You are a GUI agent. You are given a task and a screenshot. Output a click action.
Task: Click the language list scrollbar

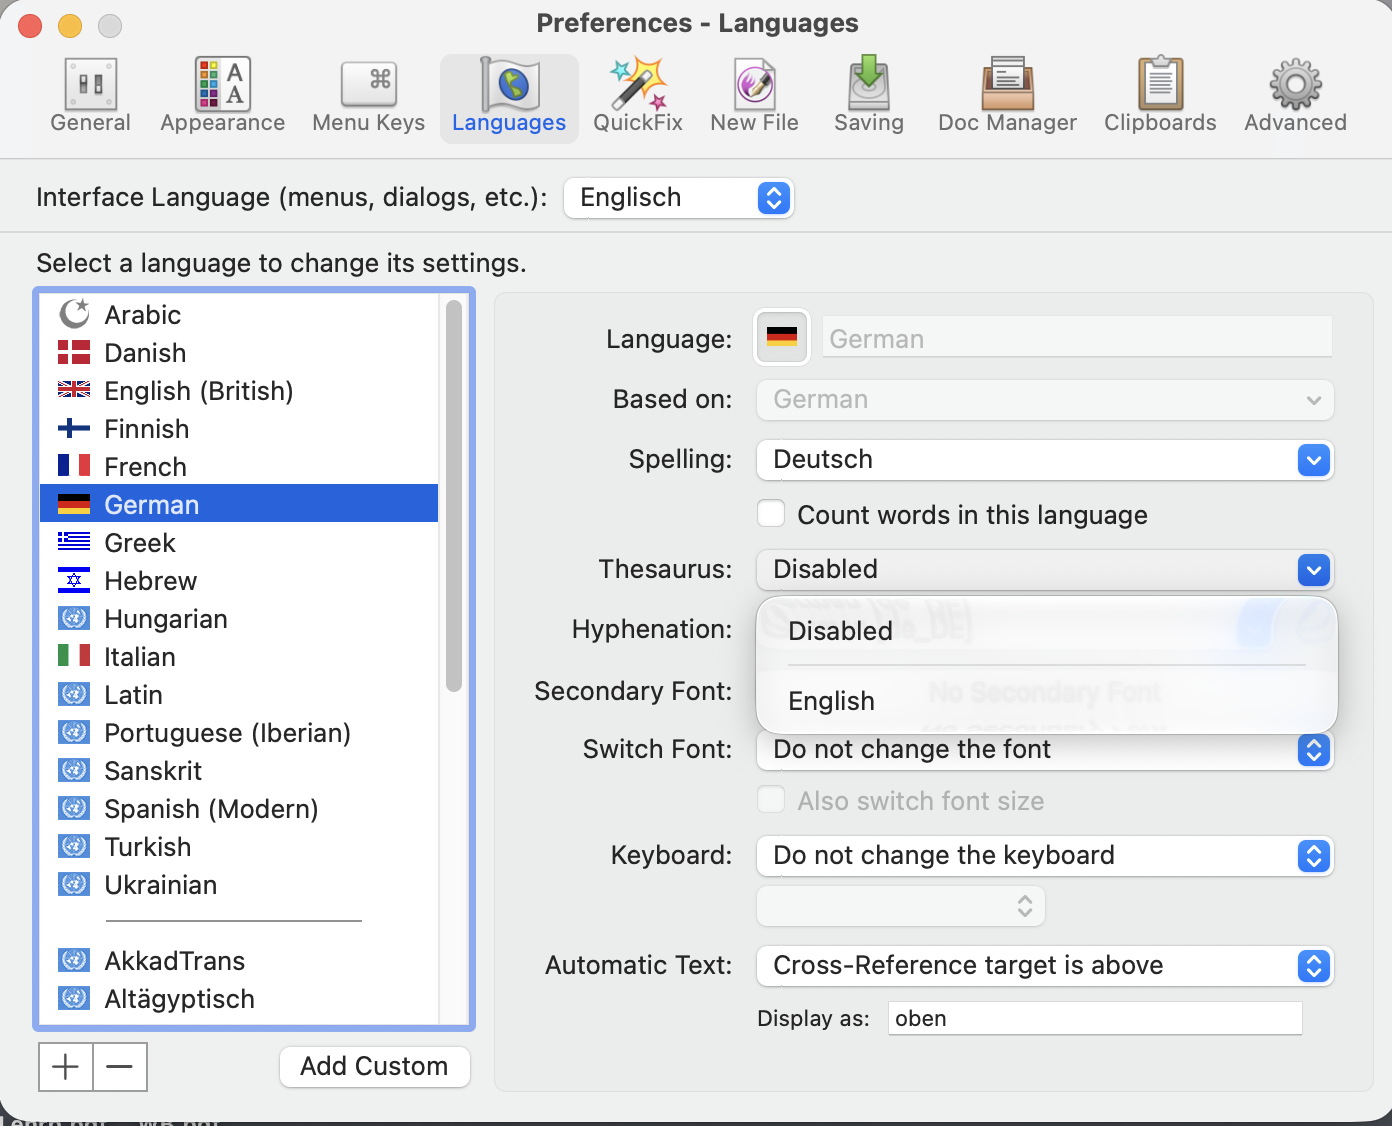click(453, 495)
